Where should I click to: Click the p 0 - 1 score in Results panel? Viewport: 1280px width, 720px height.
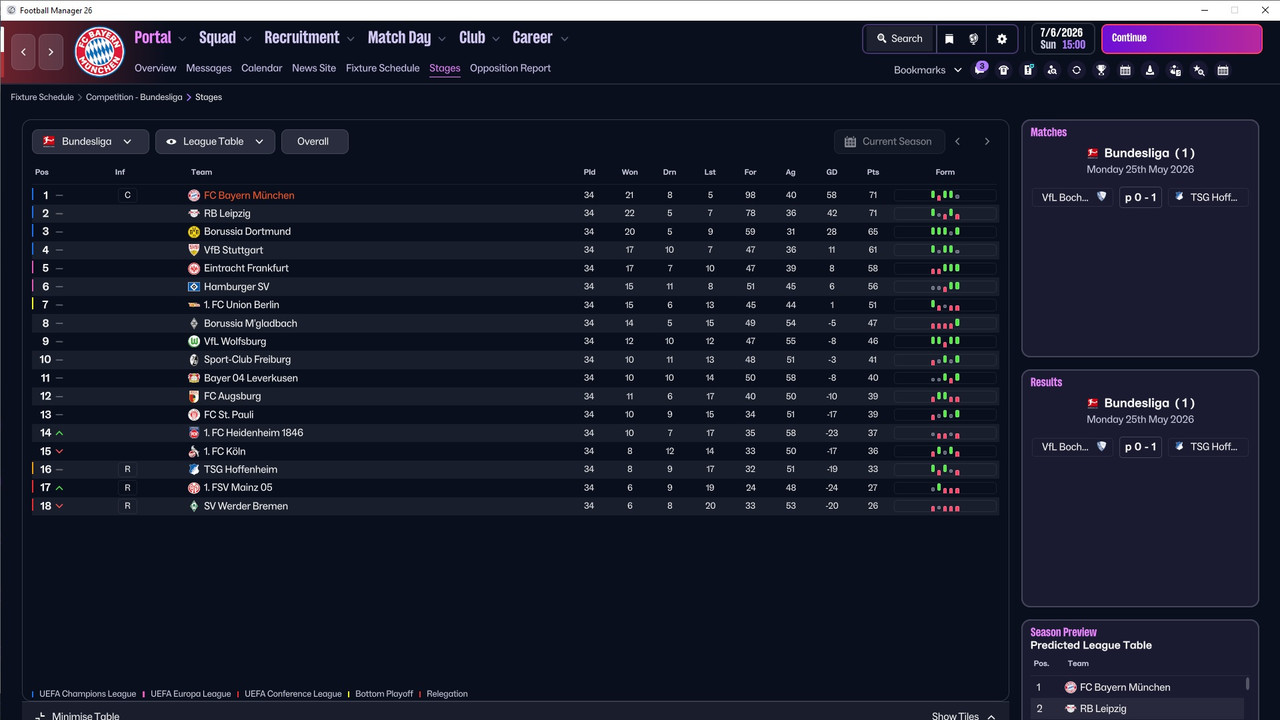point(1140,447)
